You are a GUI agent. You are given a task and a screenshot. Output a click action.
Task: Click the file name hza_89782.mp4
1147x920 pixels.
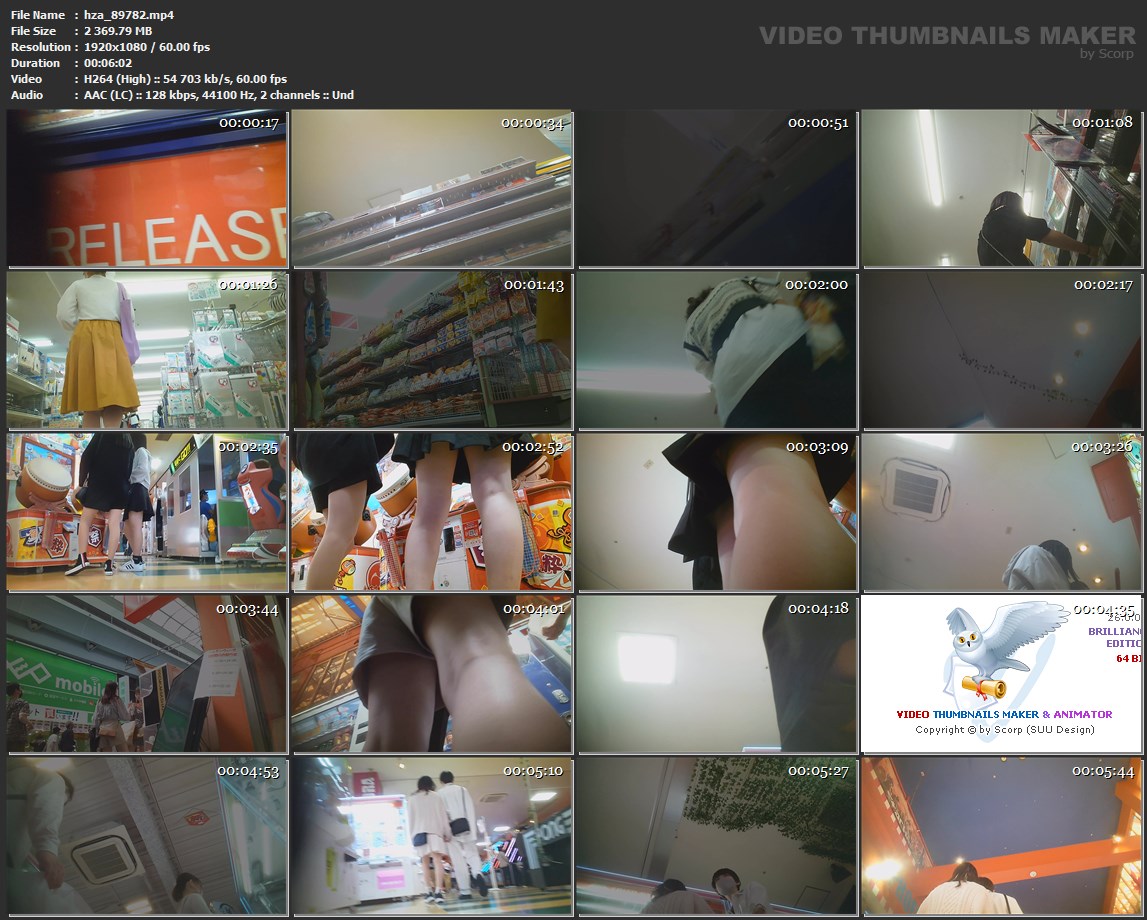pos(129,15)
